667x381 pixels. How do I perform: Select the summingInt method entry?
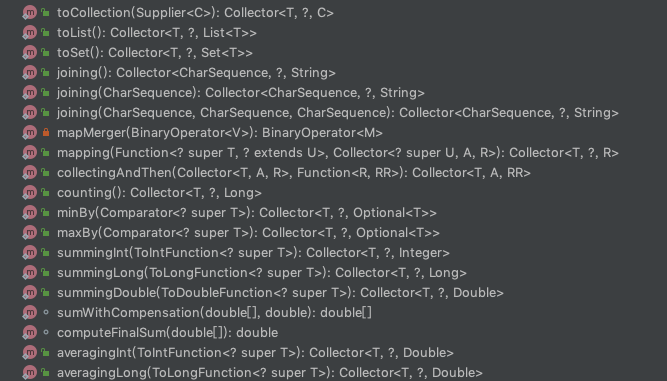pyautogui.click(x=253, y=253)
